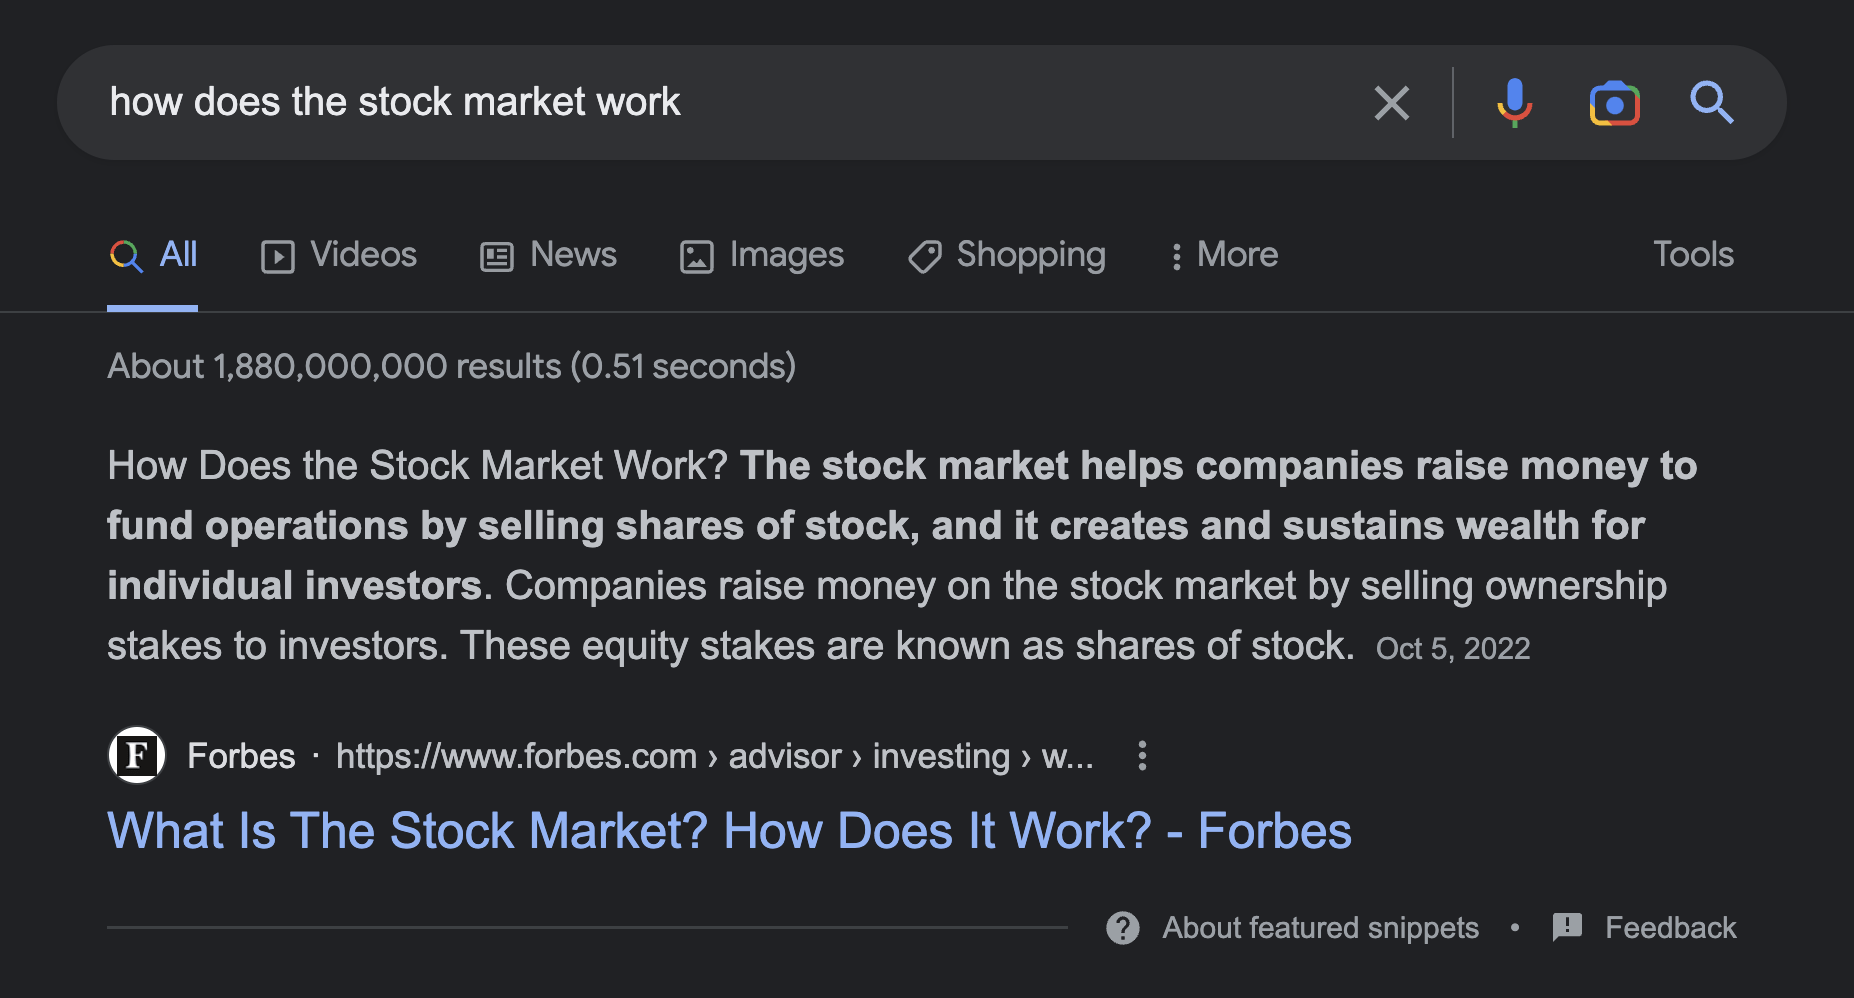The height and width of the screenshot is (998, 1854).
Task: Click the Videos tab camera icon
Action: [x=278, y=256]
